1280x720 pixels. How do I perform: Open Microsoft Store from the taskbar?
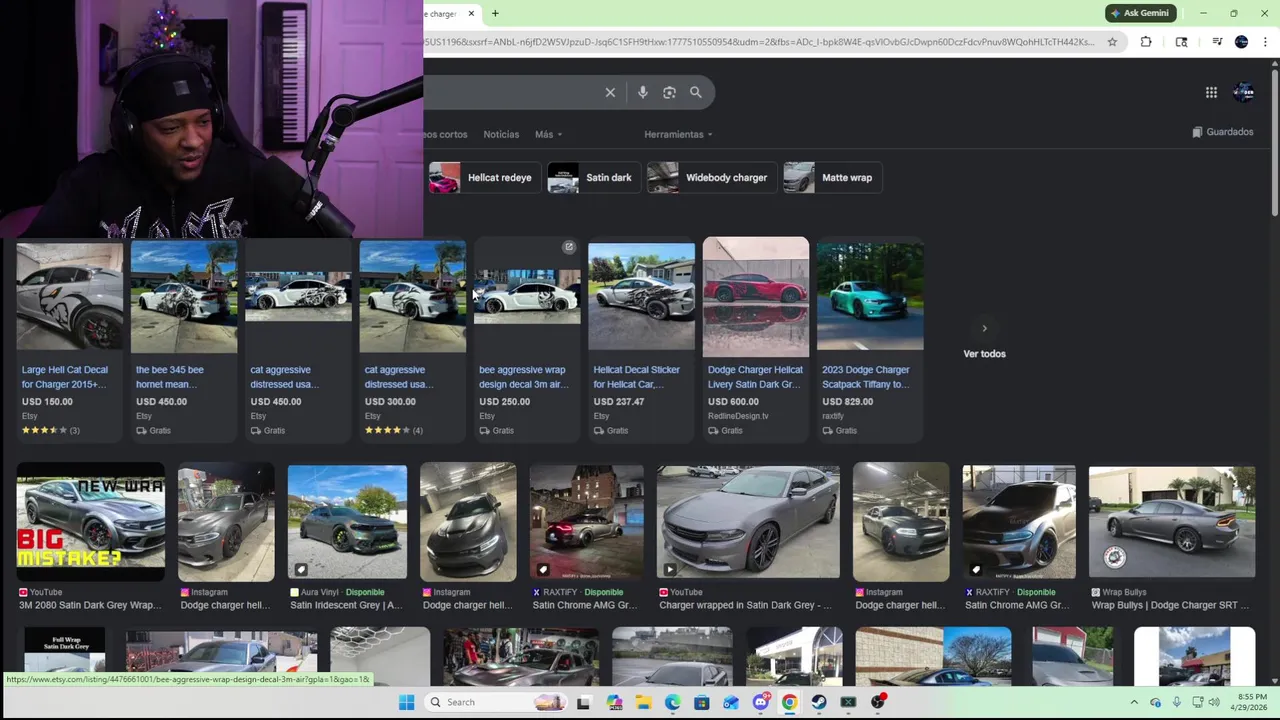click(702, 702)
